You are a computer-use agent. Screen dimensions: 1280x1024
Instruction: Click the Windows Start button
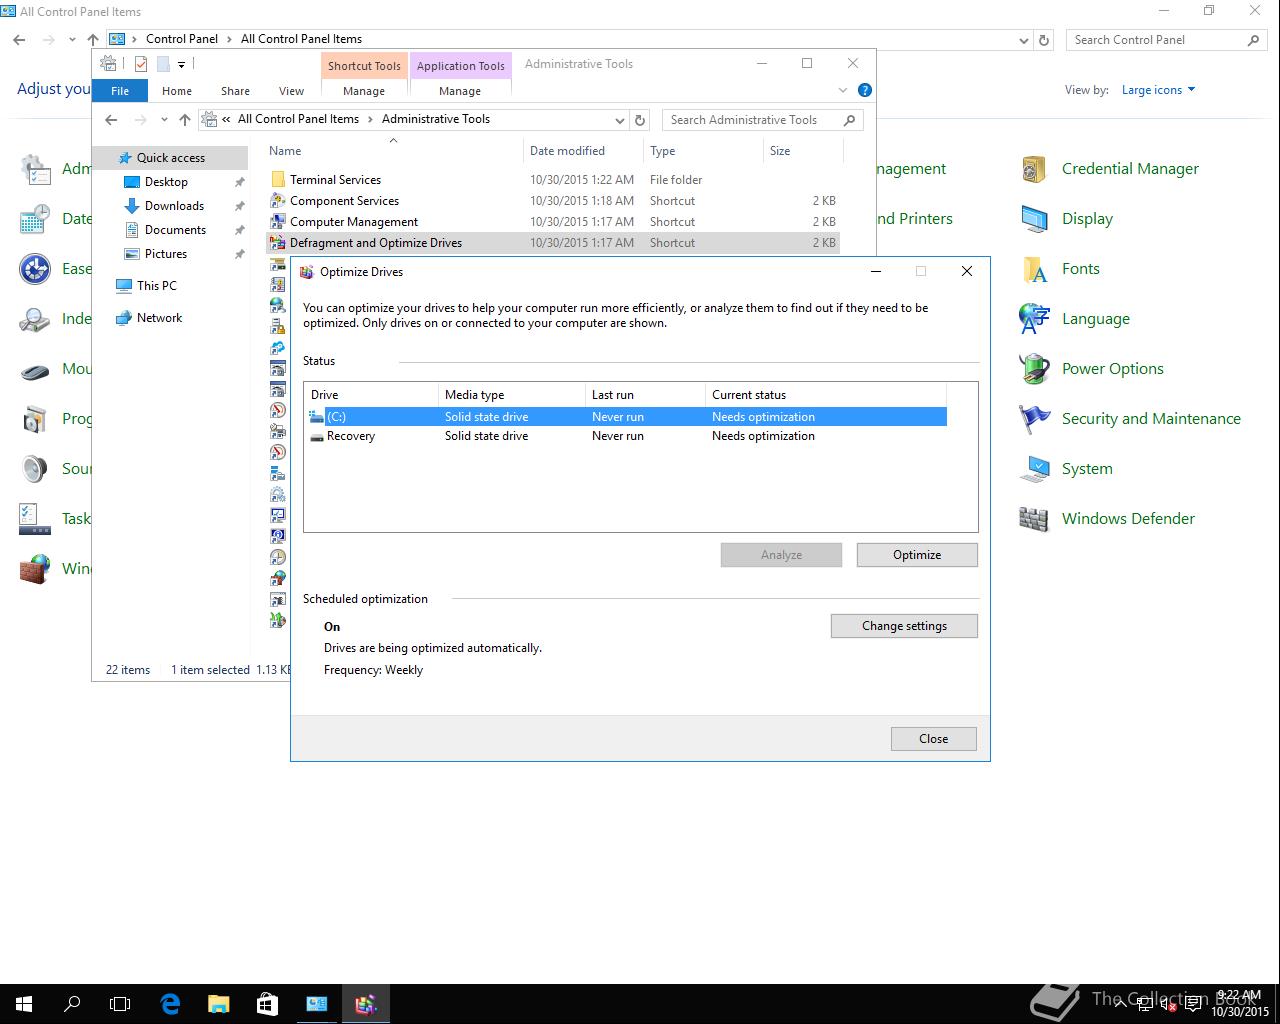(x=24, y=1003)
